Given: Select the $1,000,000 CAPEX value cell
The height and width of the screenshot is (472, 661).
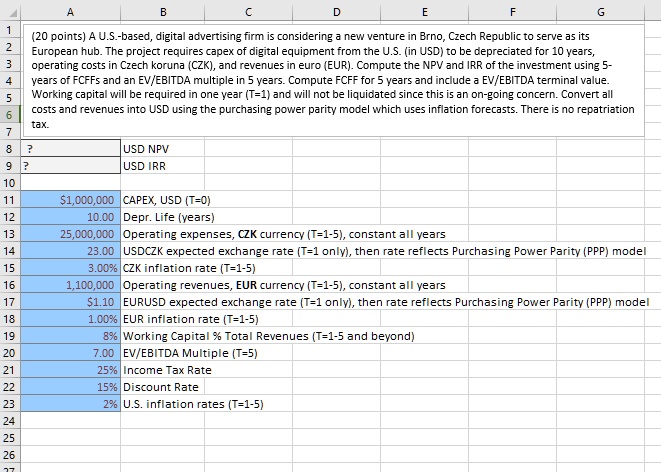Looking at the screenshot, I should point(71,200).
